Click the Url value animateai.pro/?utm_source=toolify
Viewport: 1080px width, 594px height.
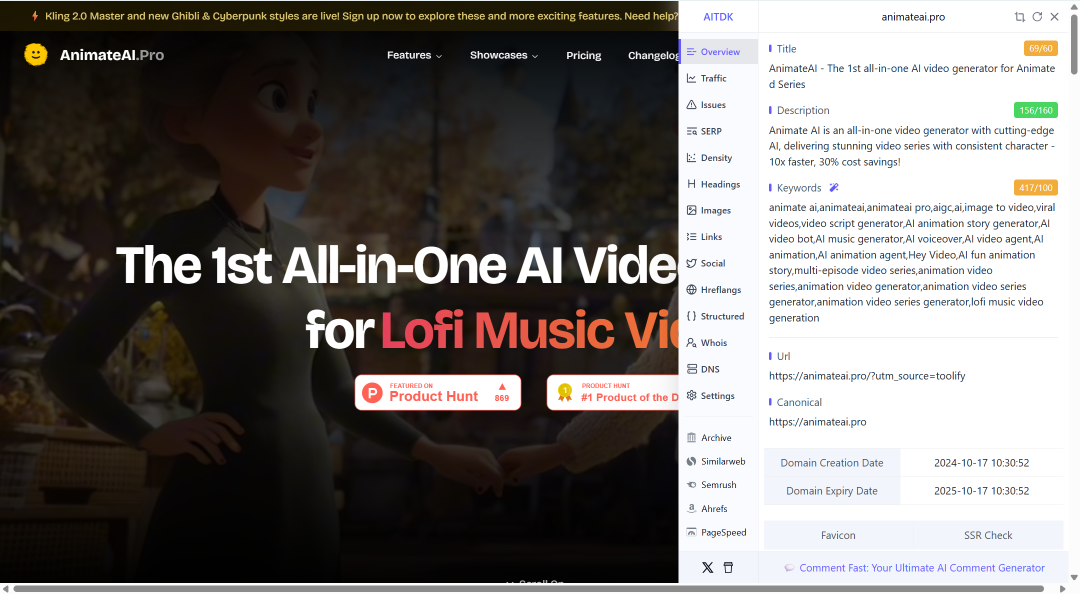point(867,376)
